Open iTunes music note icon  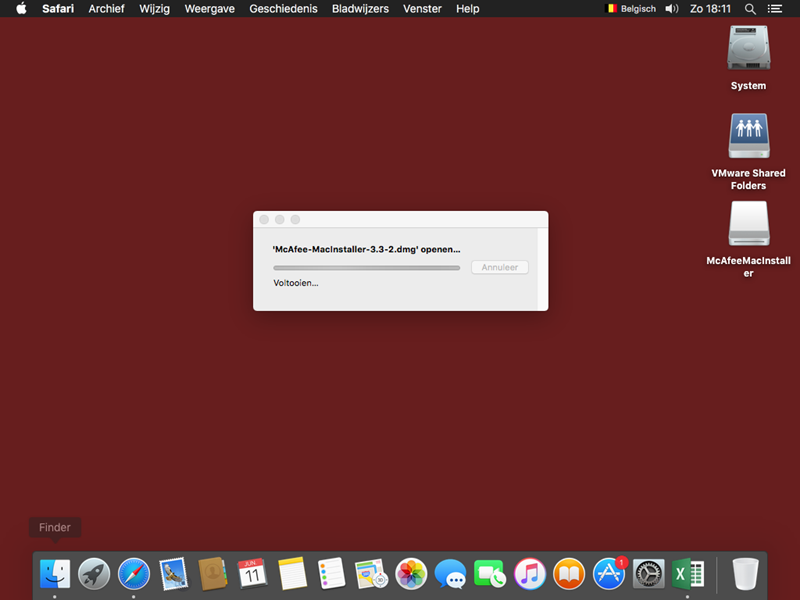click(529, 573)
